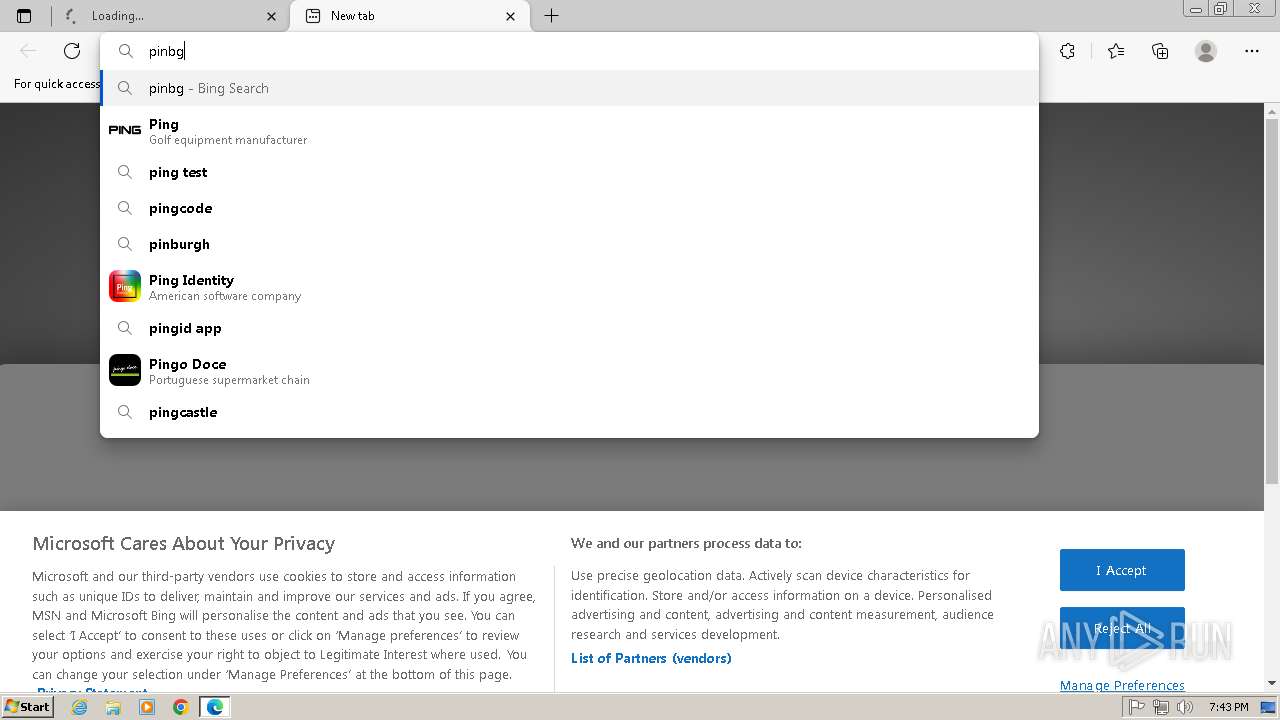Open the Extensions puzzle icon
This screenshot has height=720, width=1280.
(x=1067, y=51)
